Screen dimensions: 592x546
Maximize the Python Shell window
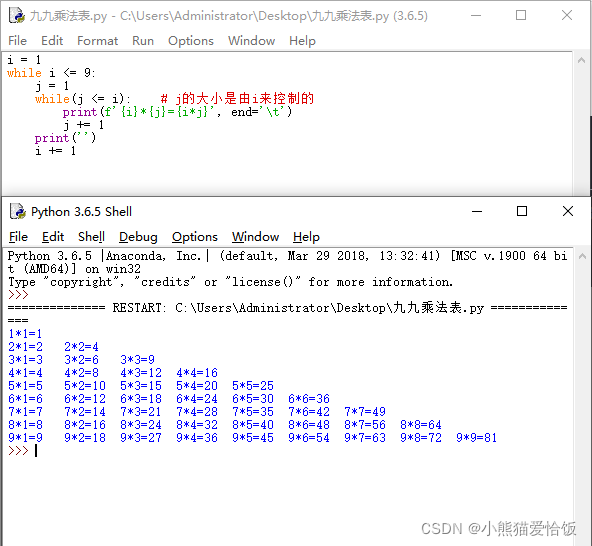click(522, 211)
